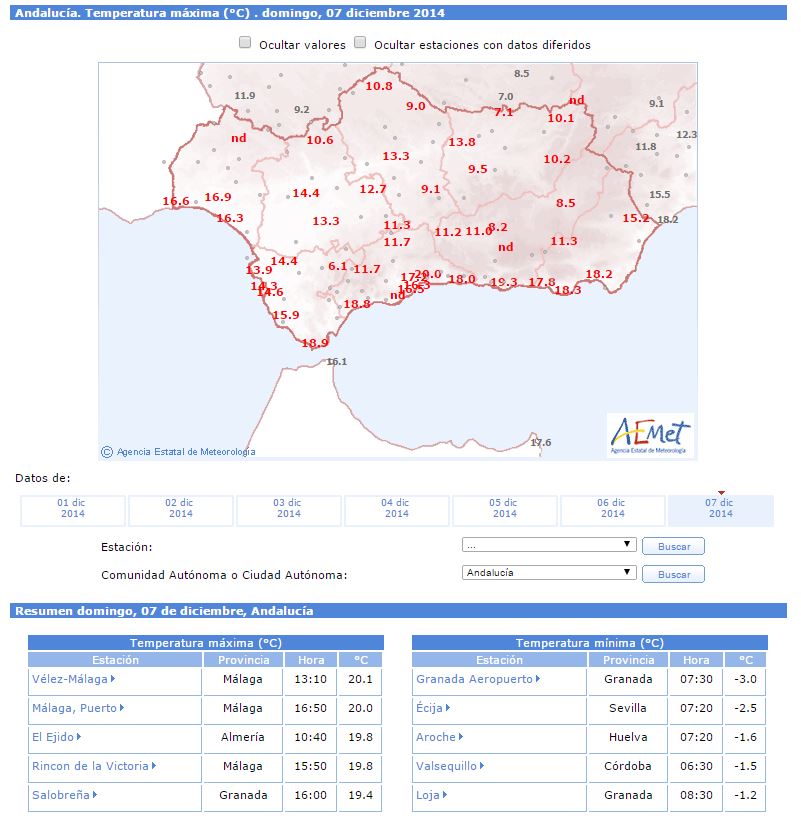Click the arrow icon next to Granada Aeropuerto
Image resolution: width=801 pixels, height=825 pixels.
[x=540, y=679]
